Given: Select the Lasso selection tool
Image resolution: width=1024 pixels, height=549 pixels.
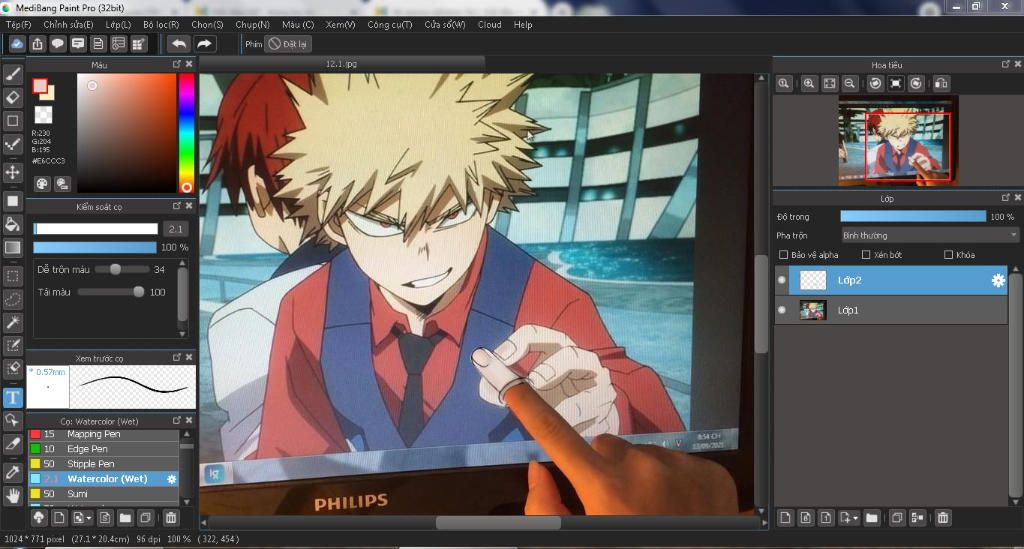Looking at the screenshot, I should (12, 299).
